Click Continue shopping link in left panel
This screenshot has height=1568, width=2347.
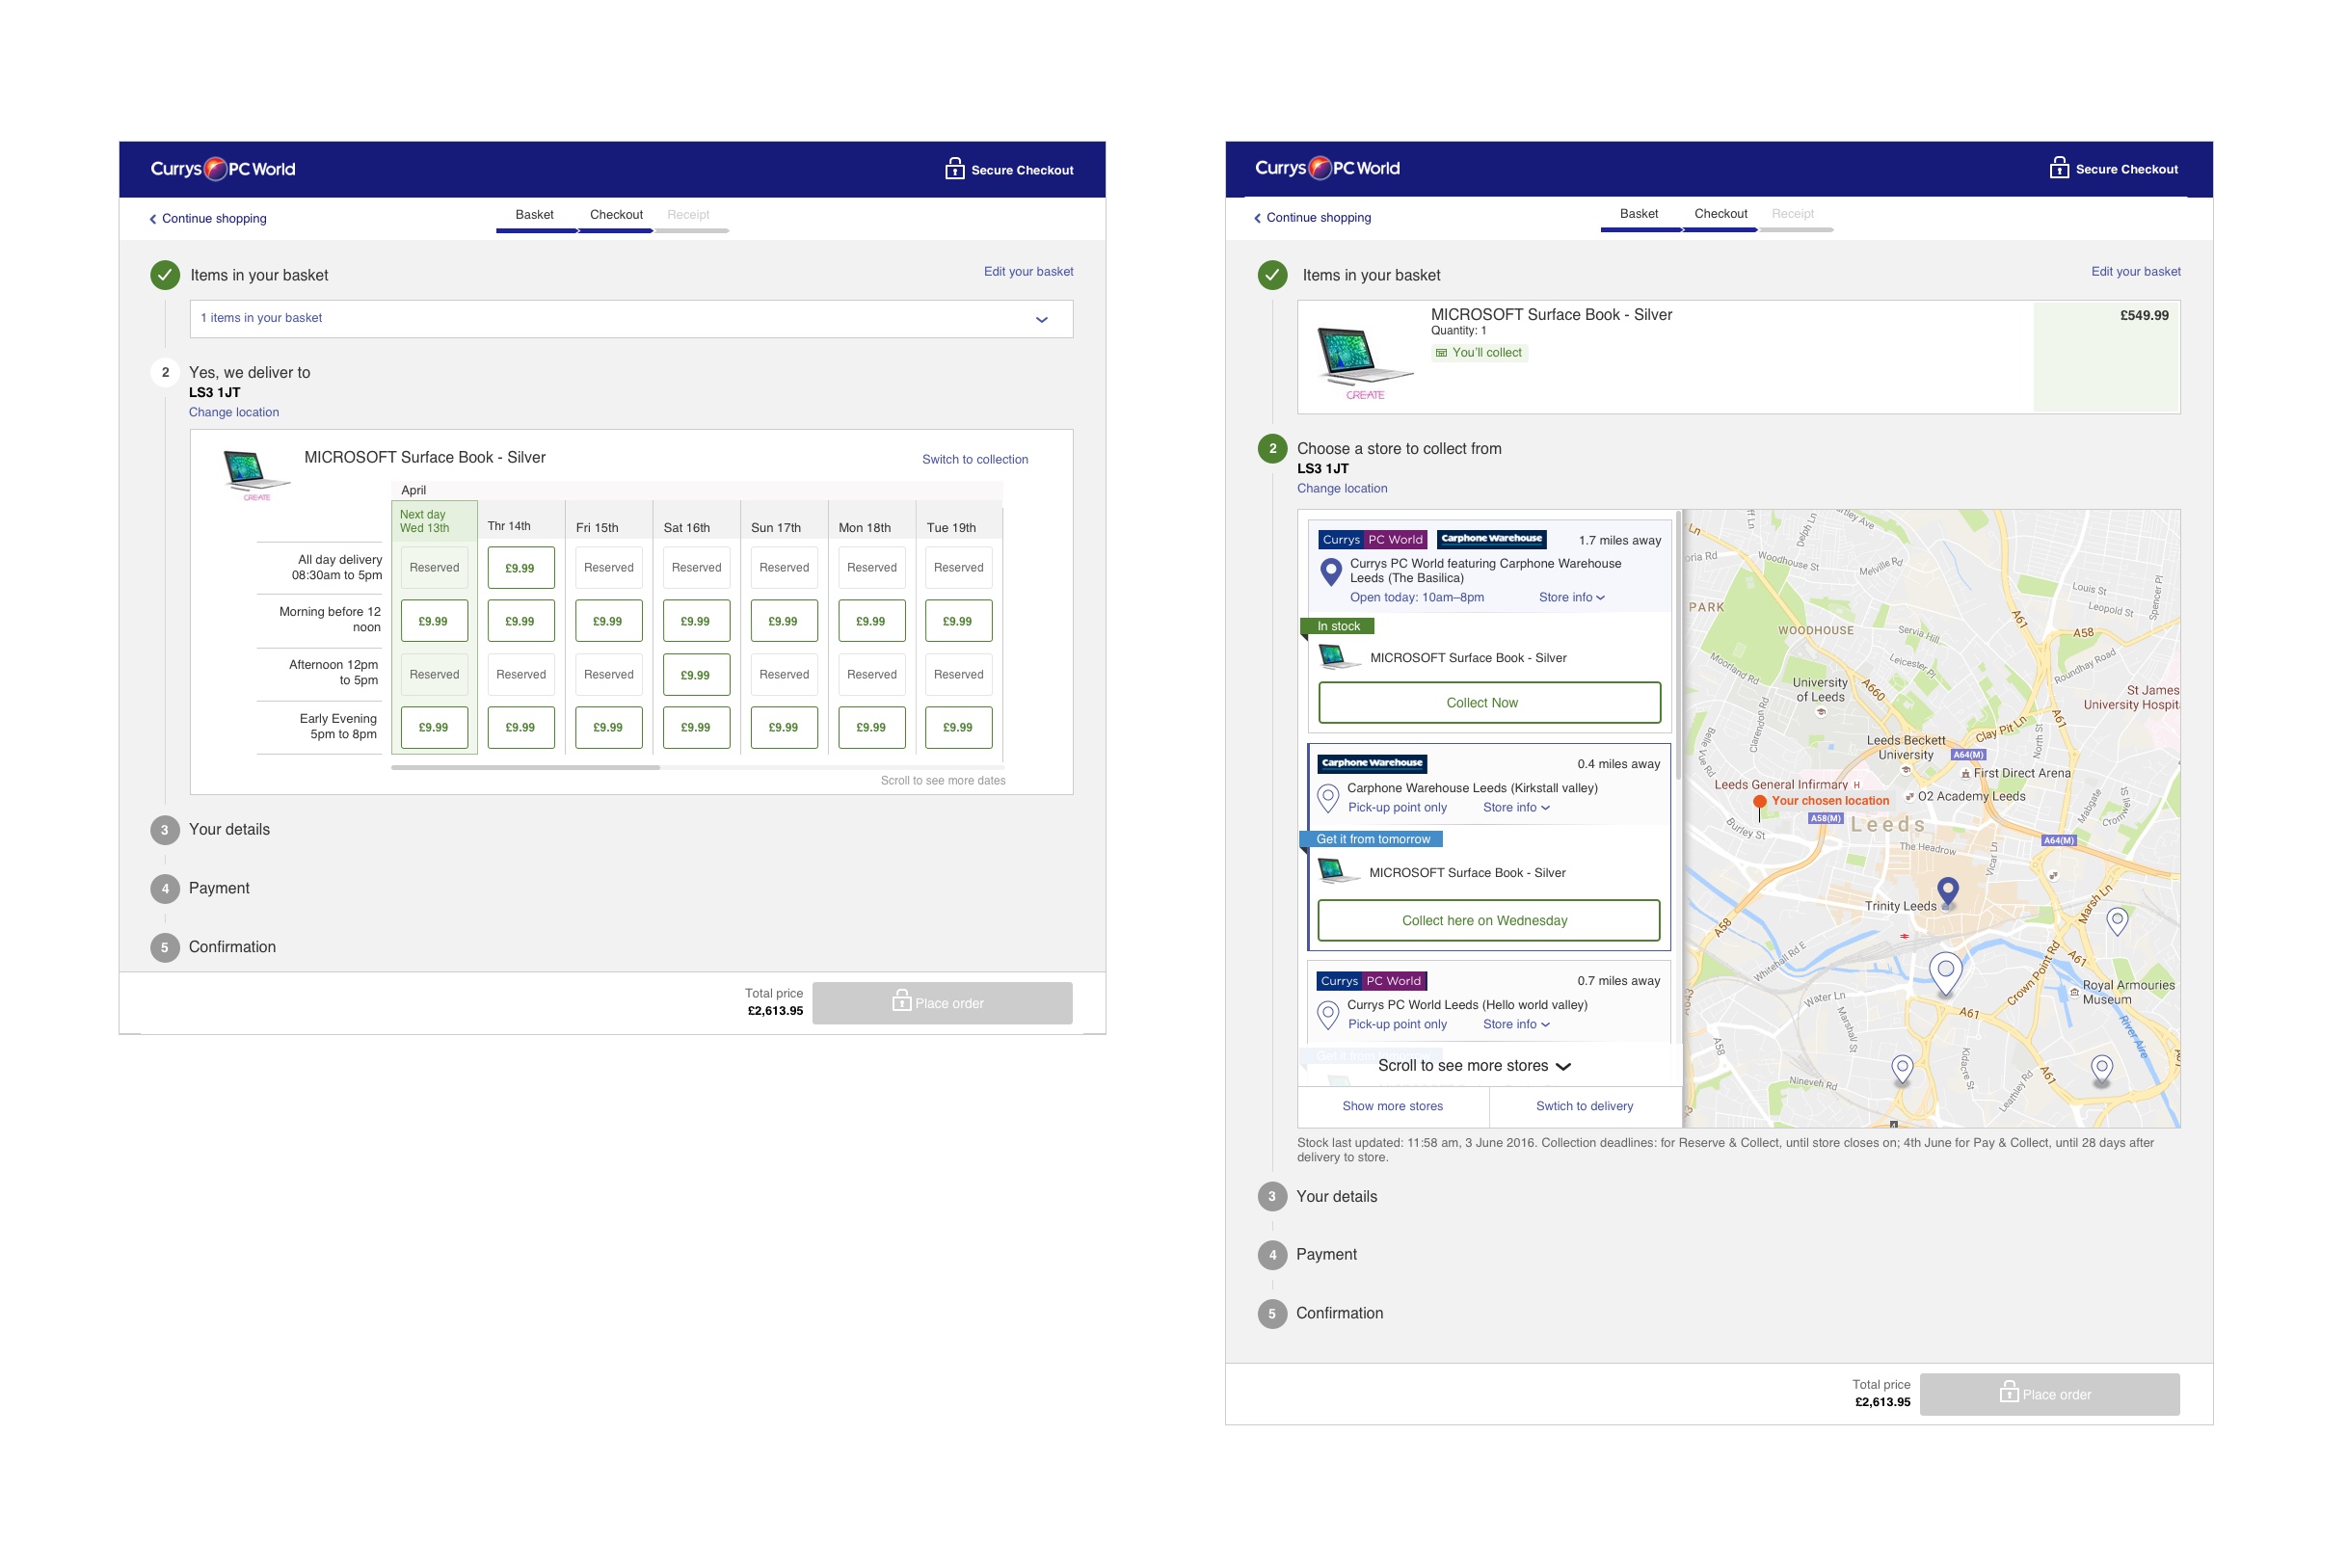tap(208, 219)
